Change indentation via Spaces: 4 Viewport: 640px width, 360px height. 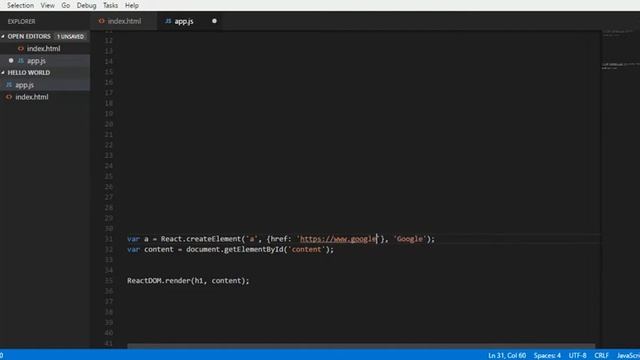pyautogui.click(x=547, y=356)
